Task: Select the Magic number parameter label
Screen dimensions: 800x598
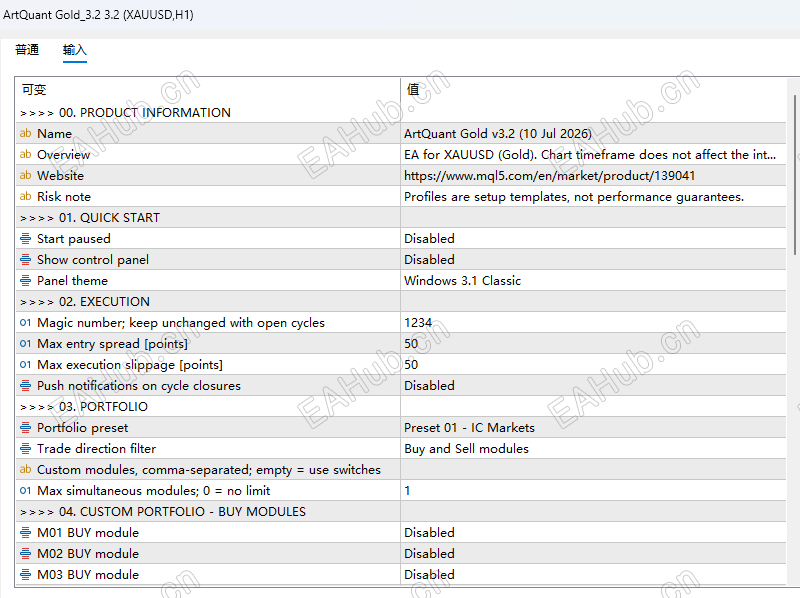Action: pos(181,322)
